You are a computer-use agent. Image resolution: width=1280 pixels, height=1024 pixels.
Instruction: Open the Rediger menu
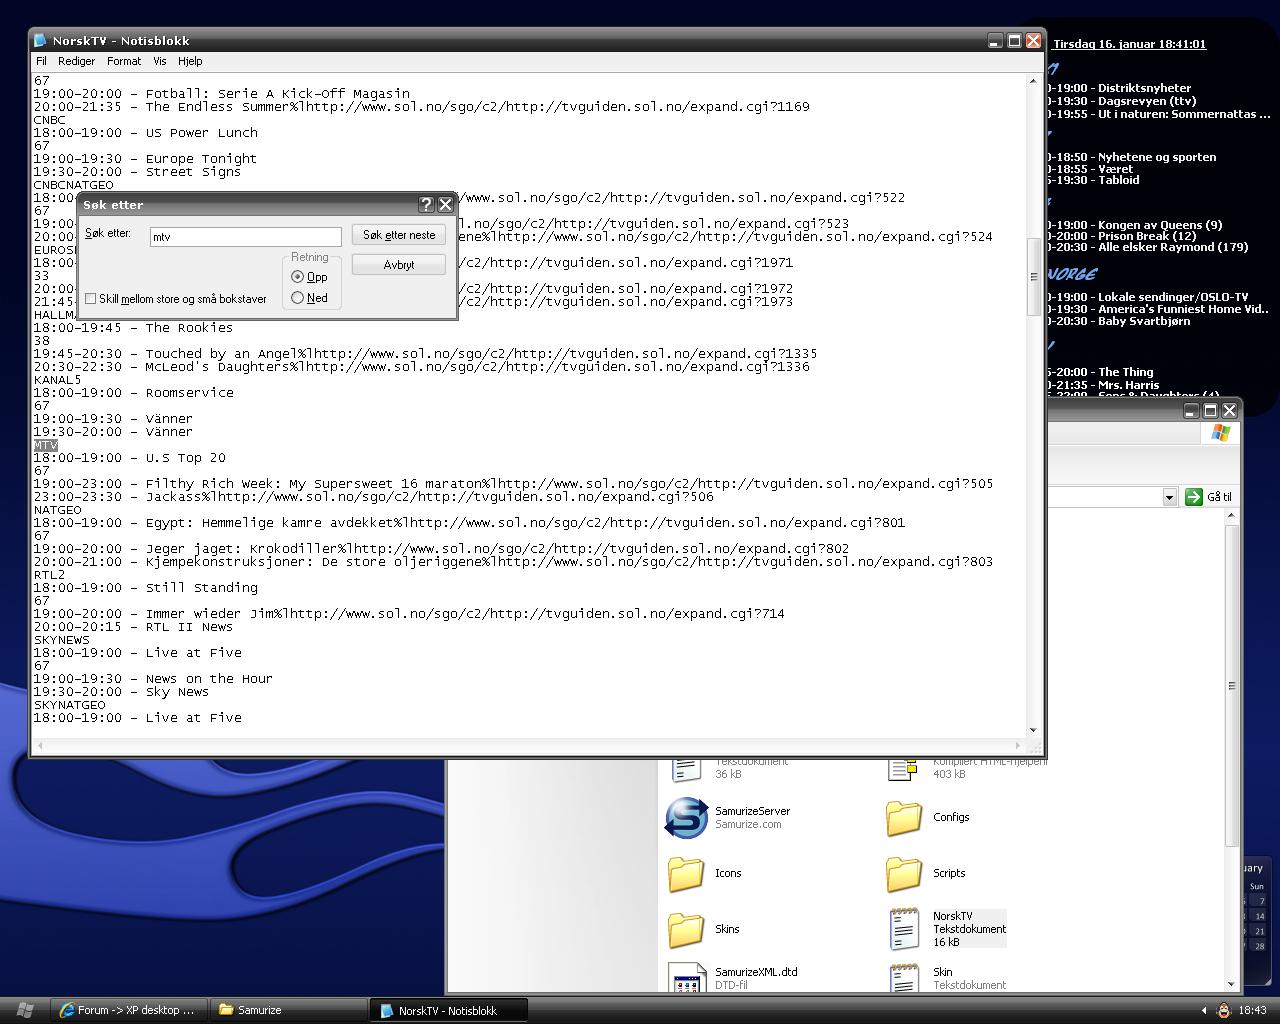click(76, 61)
